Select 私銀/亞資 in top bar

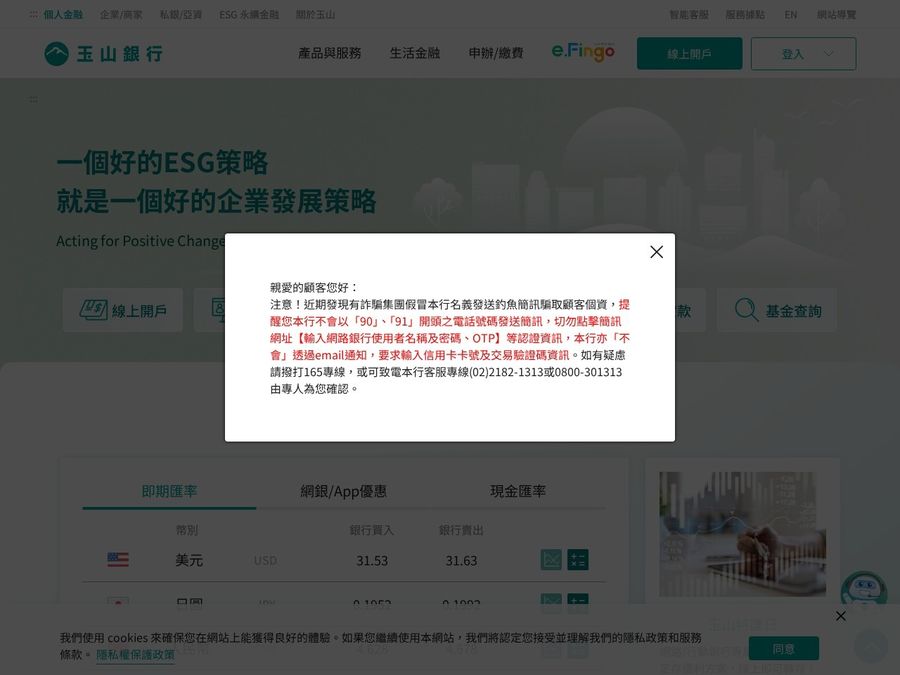click(181, 14)
